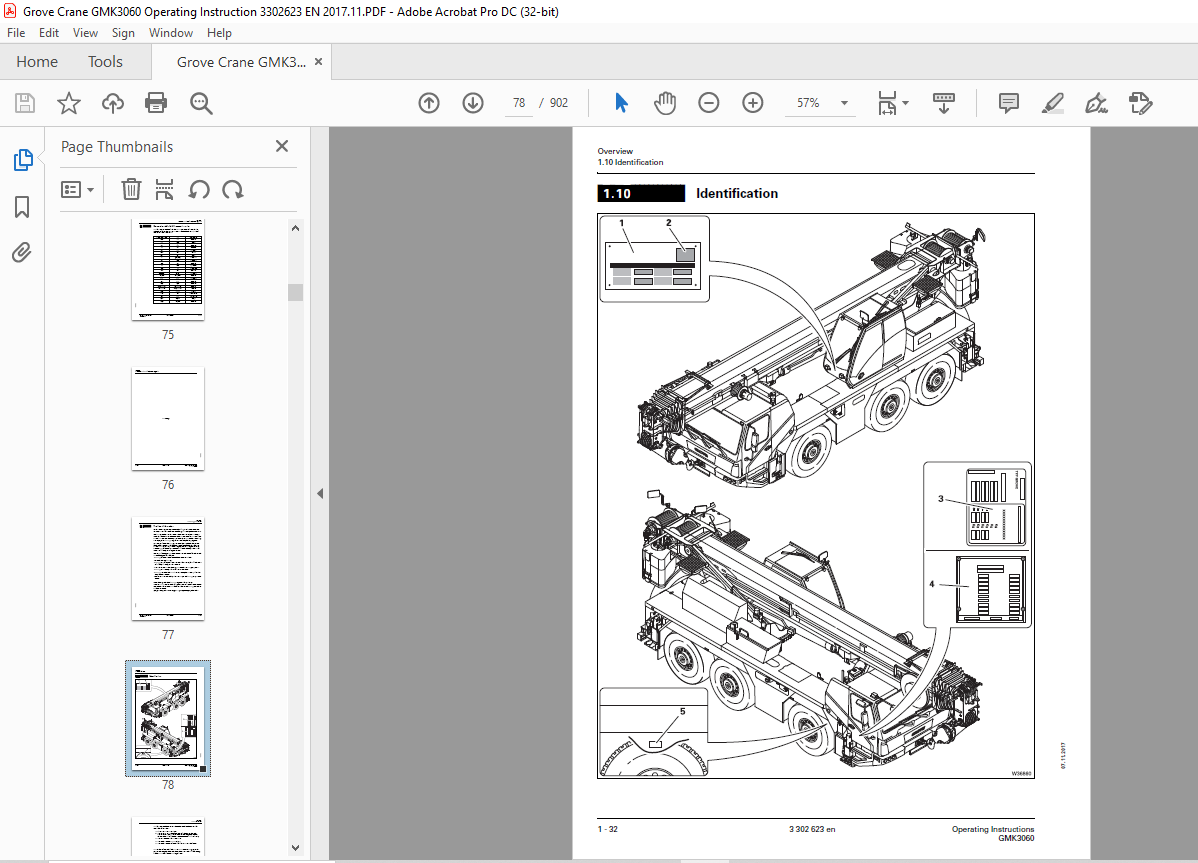Open the sign document pen tool
Viewport: 1198px width, 863px height.
click(1096, 103)
